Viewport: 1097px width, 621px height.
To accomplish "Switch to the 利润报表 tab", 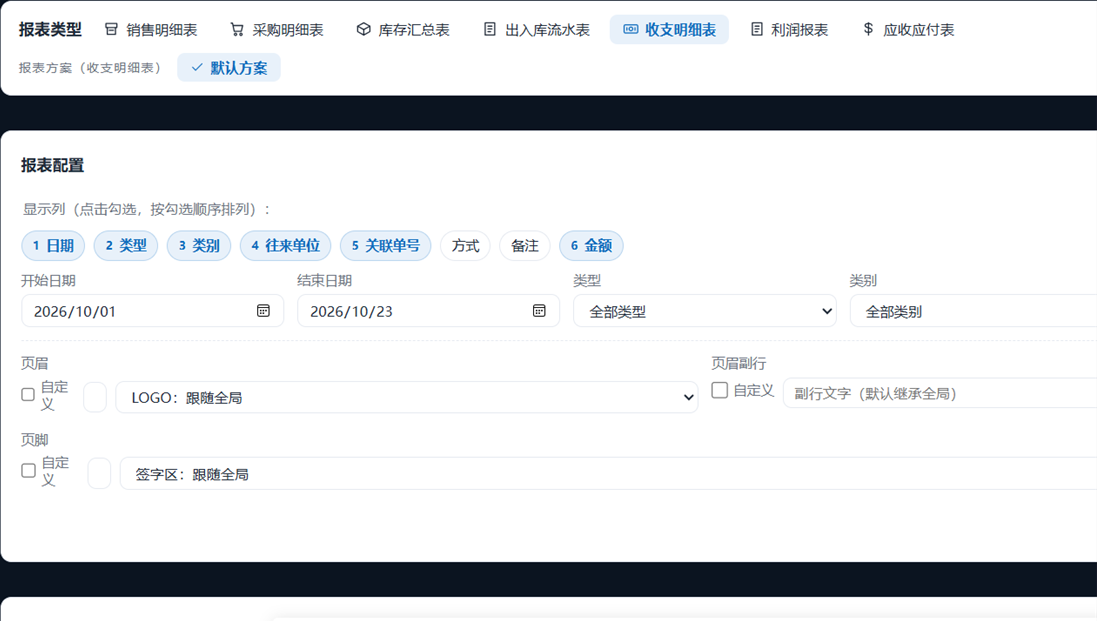I will [x=788, y=29].
